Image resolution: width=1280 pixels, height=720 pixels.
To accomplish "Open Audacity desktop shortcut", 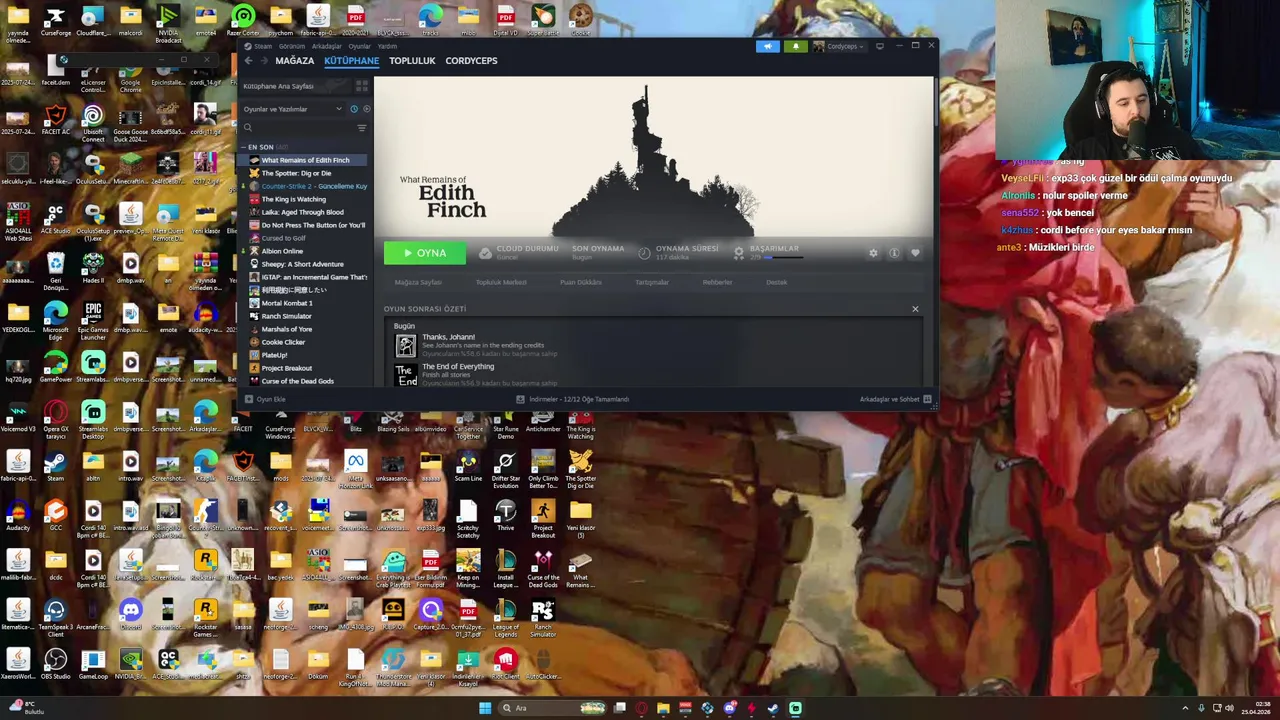I will click(x=18, y=516).
